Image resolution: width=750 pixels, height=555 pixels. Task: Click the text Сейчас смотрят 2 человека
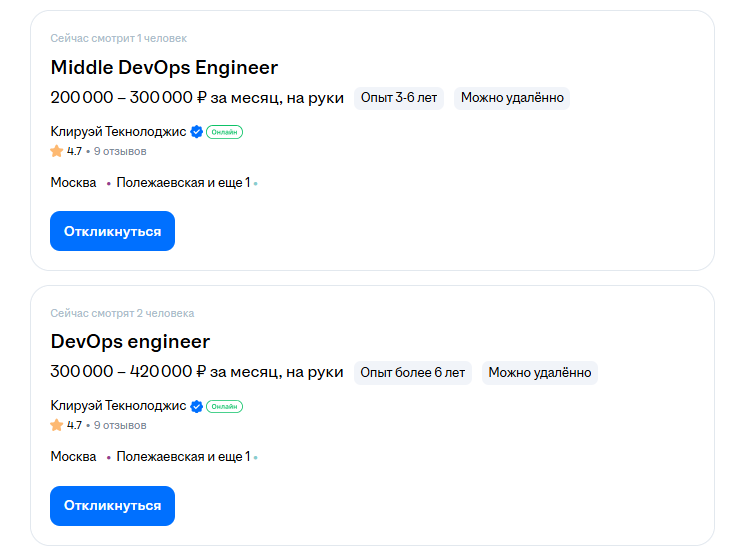[122, 313]
